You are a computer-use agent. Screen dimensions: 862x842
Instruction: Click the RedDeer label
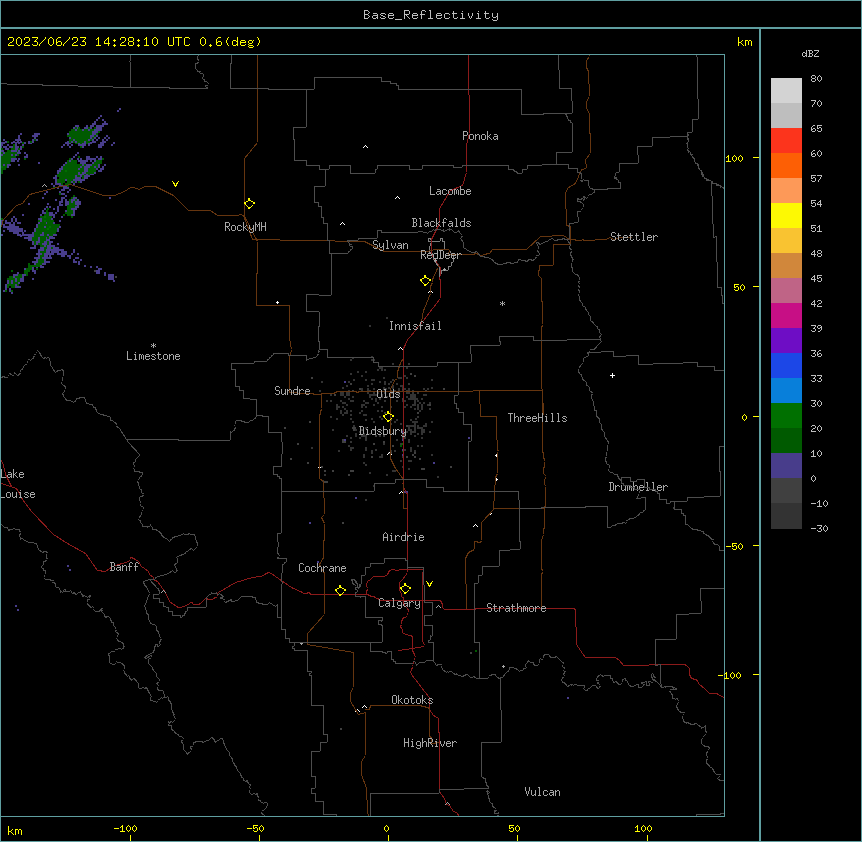tap(440, 255)
